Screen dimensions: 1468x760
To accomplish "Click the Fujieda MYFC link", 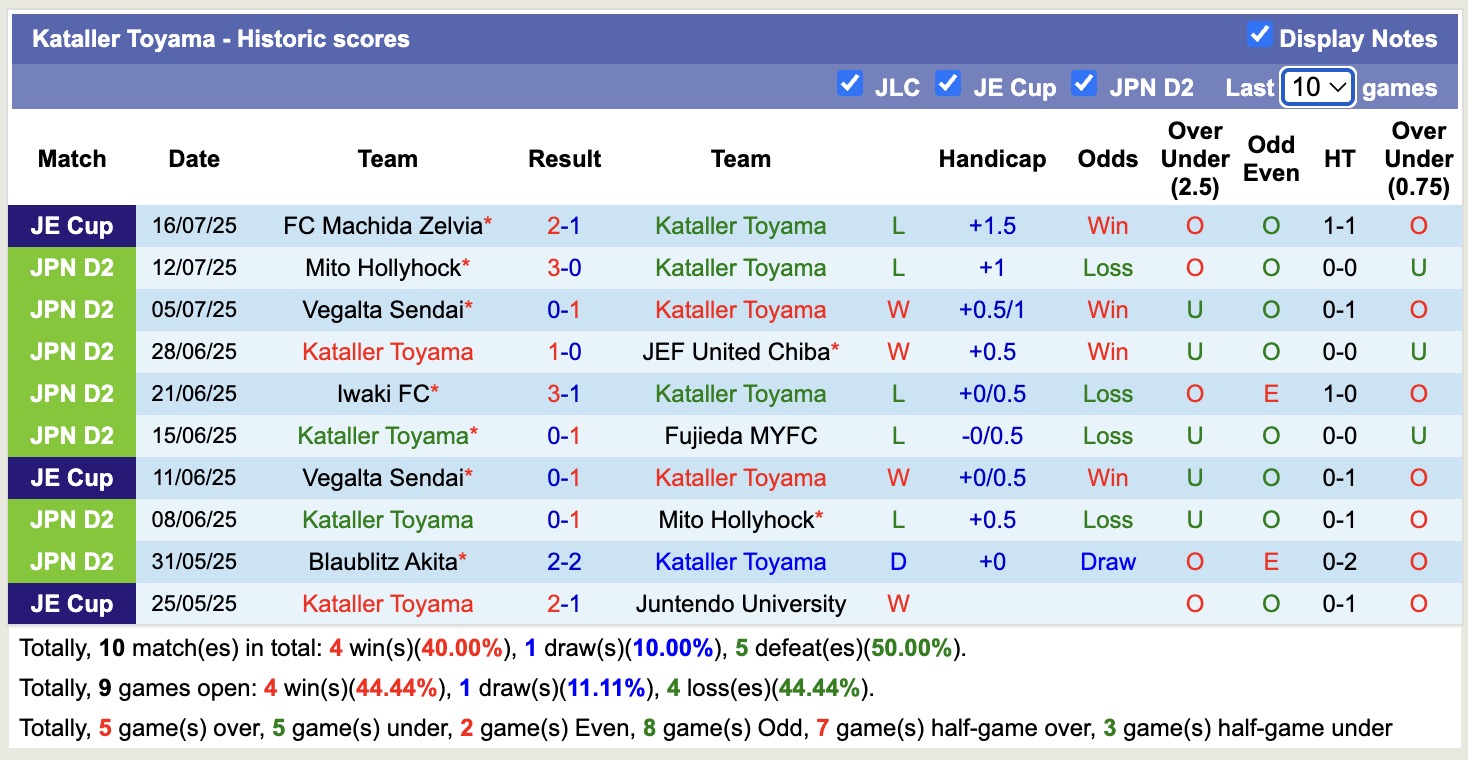I will click(740, 435).
